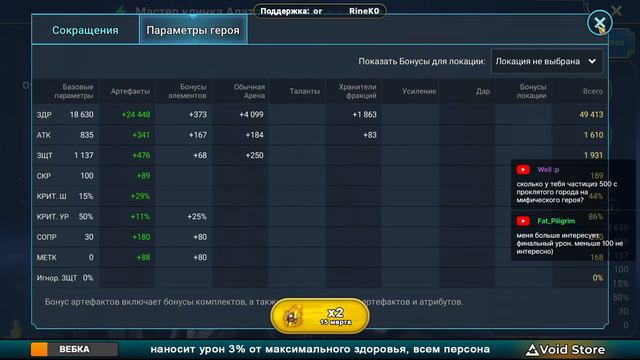Click the АТК base value 835
The width and height of the screenshot is (640, 360).
87,135
